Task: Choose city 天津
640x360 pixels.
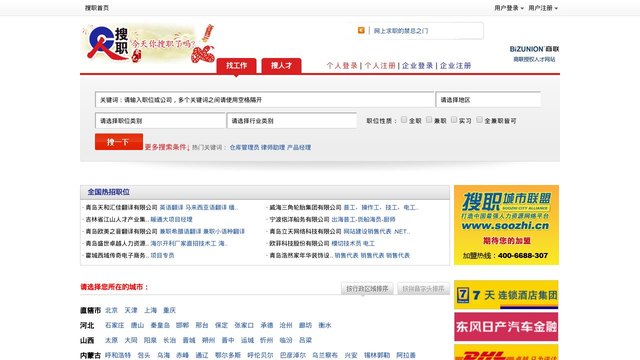Action: pos(131,310)
